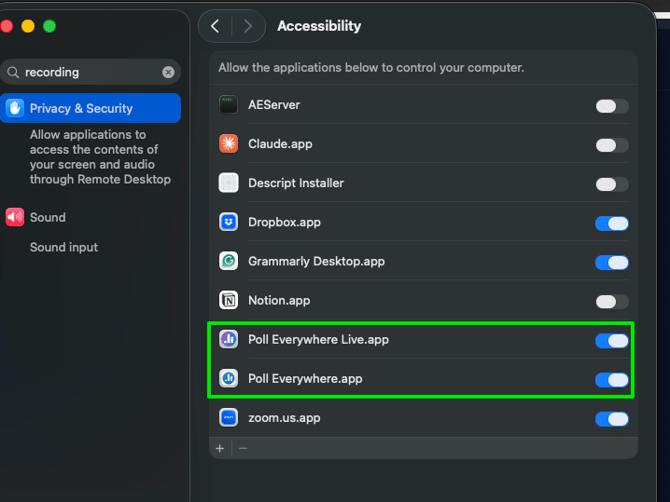The width and height of the screenshot is (670, 502).
Task: Turn on the Descript Installer switch
Action: (x=612, y=185)
